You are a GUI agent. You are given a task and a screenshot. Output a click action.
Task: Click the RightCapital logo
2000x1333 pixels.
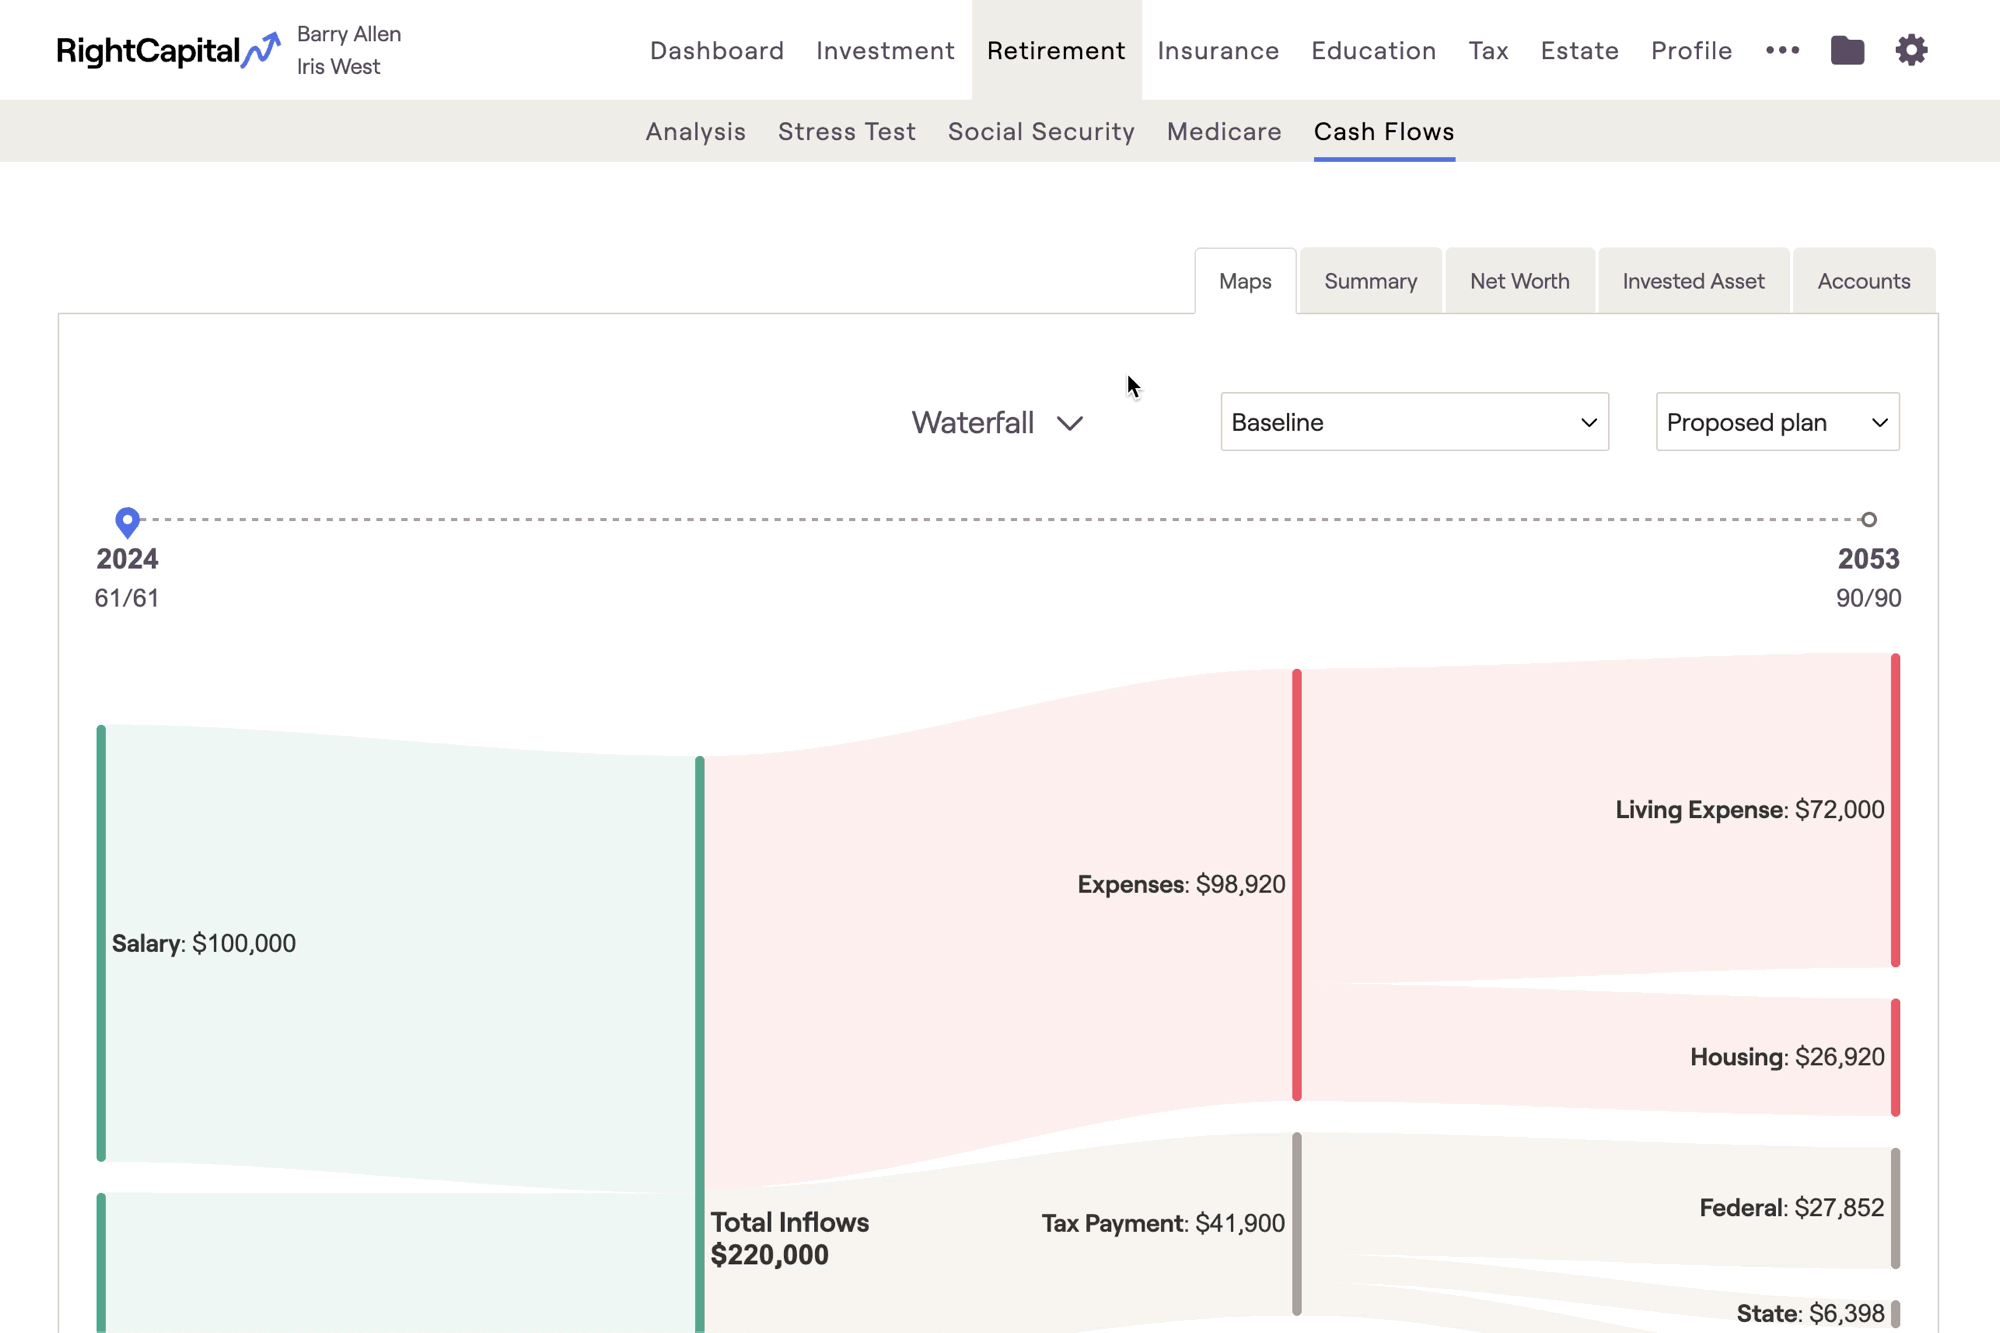pos(168,50)
